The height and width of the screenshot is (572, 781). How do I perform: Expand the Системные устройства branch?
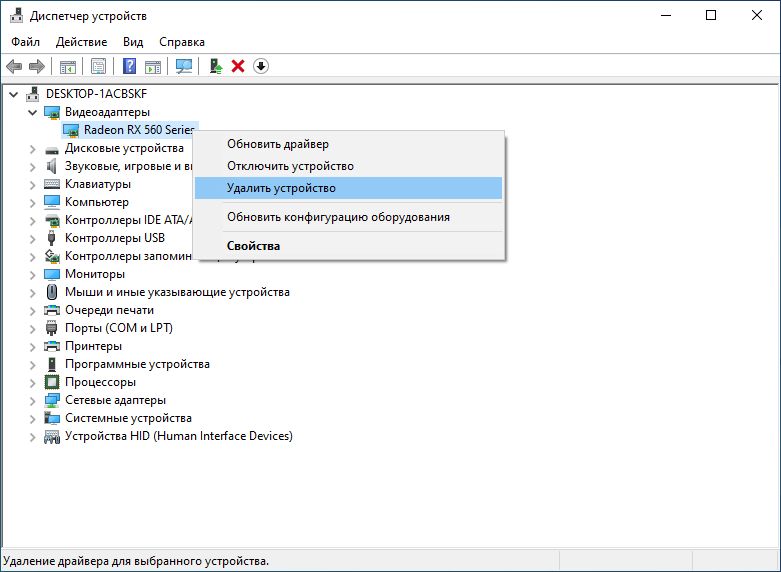(33, 418)
